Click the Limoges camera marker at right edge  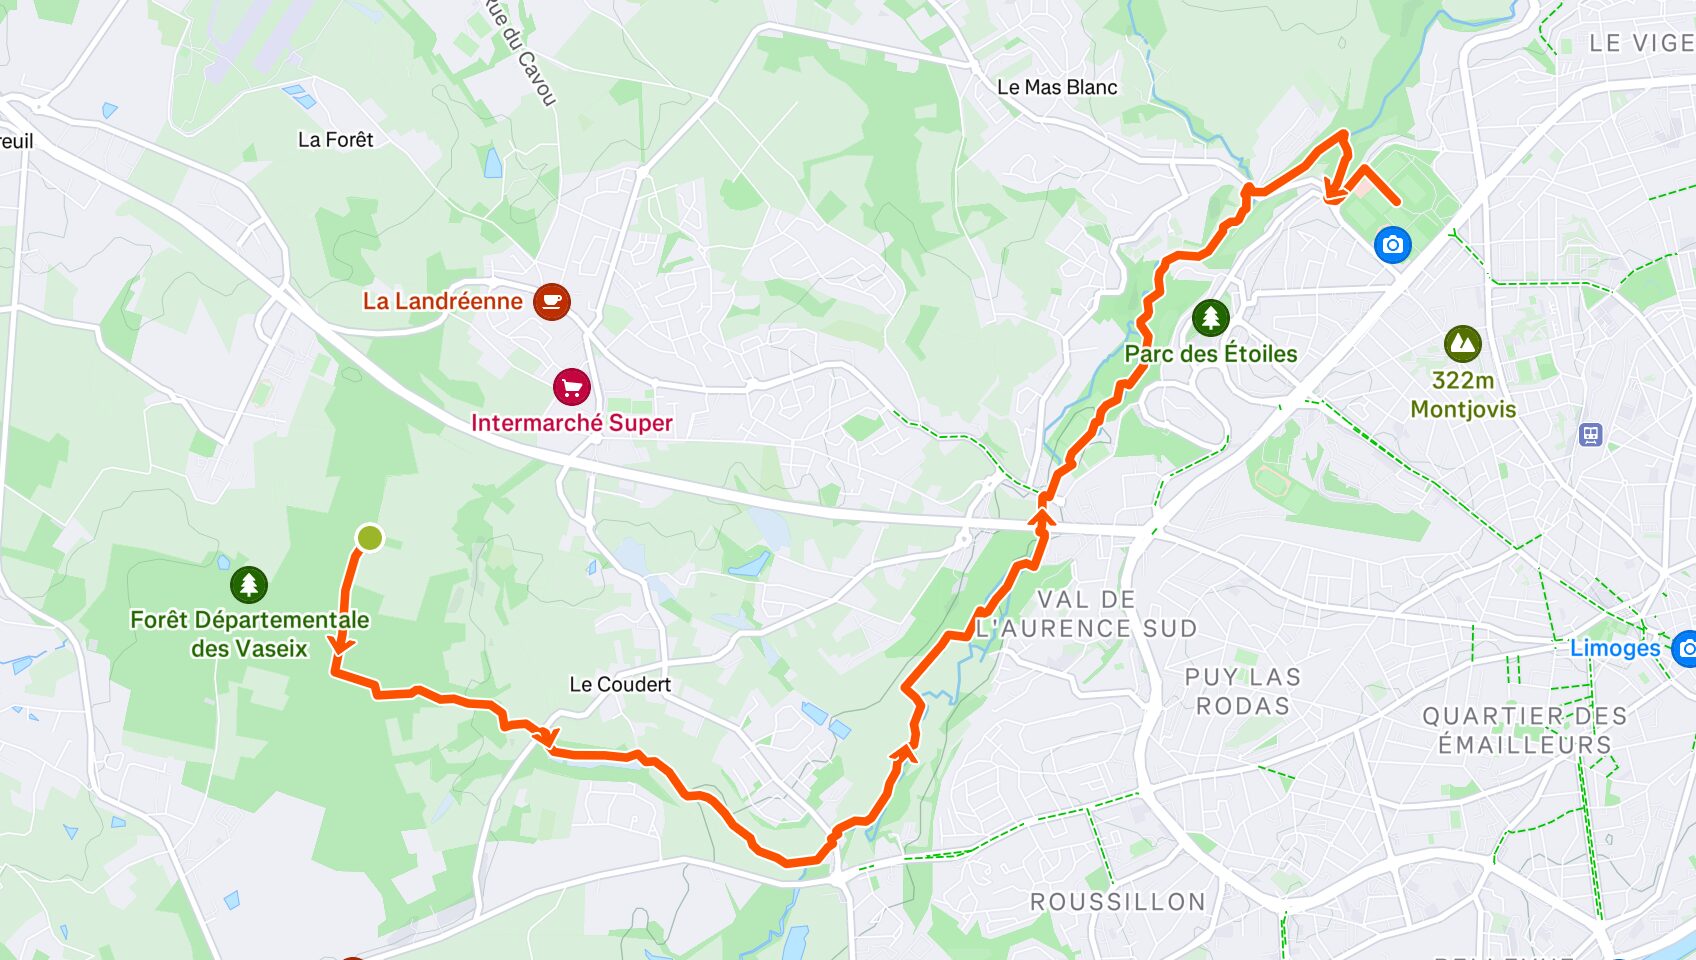(1685, 648)
